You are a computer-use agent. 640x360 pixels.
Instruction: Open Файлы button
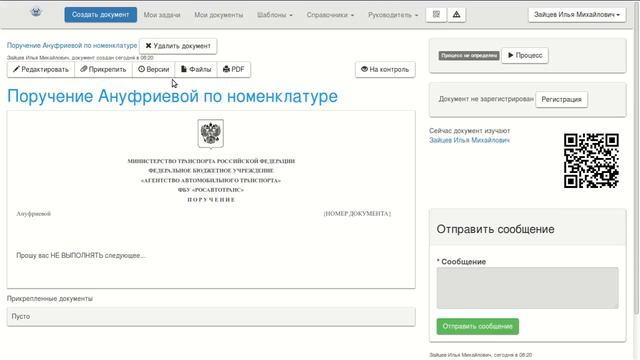coord(196,69)
